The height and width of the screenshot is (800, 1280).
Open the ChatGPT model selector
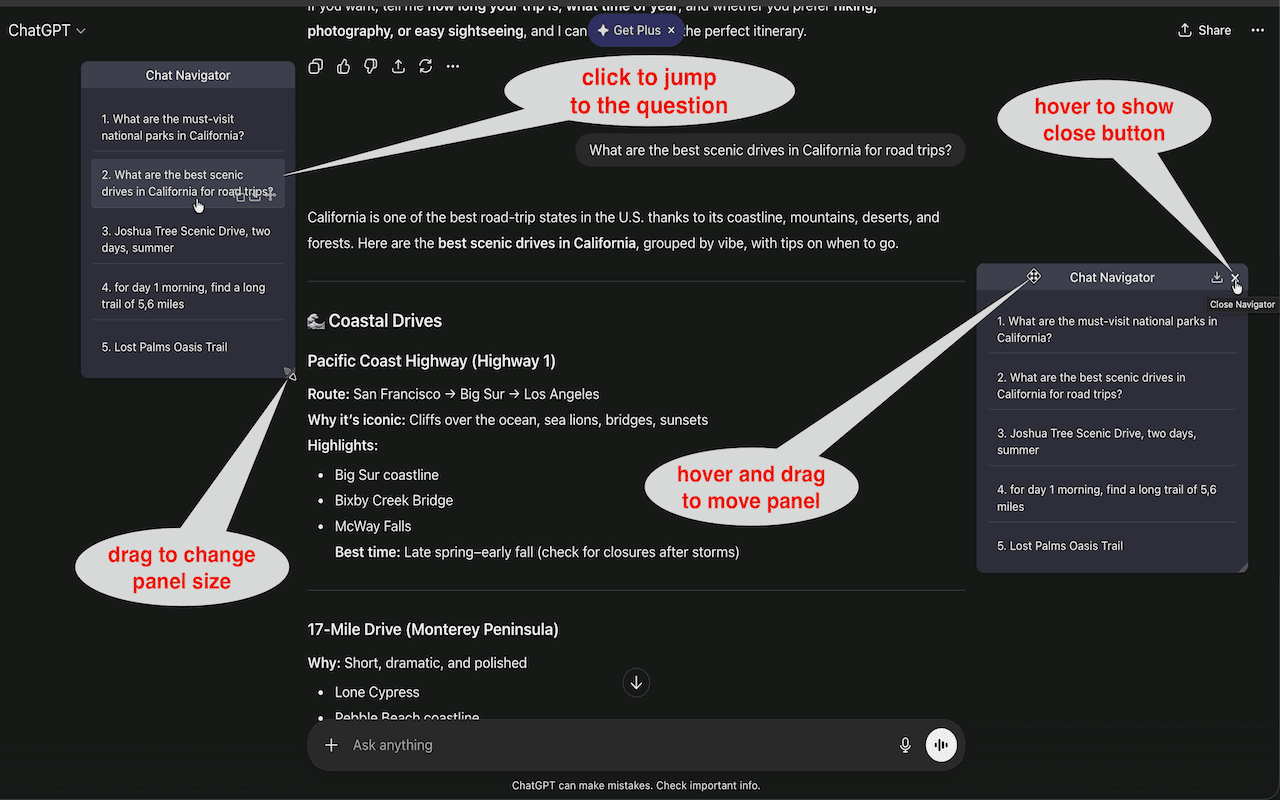(x=47, y=30)
